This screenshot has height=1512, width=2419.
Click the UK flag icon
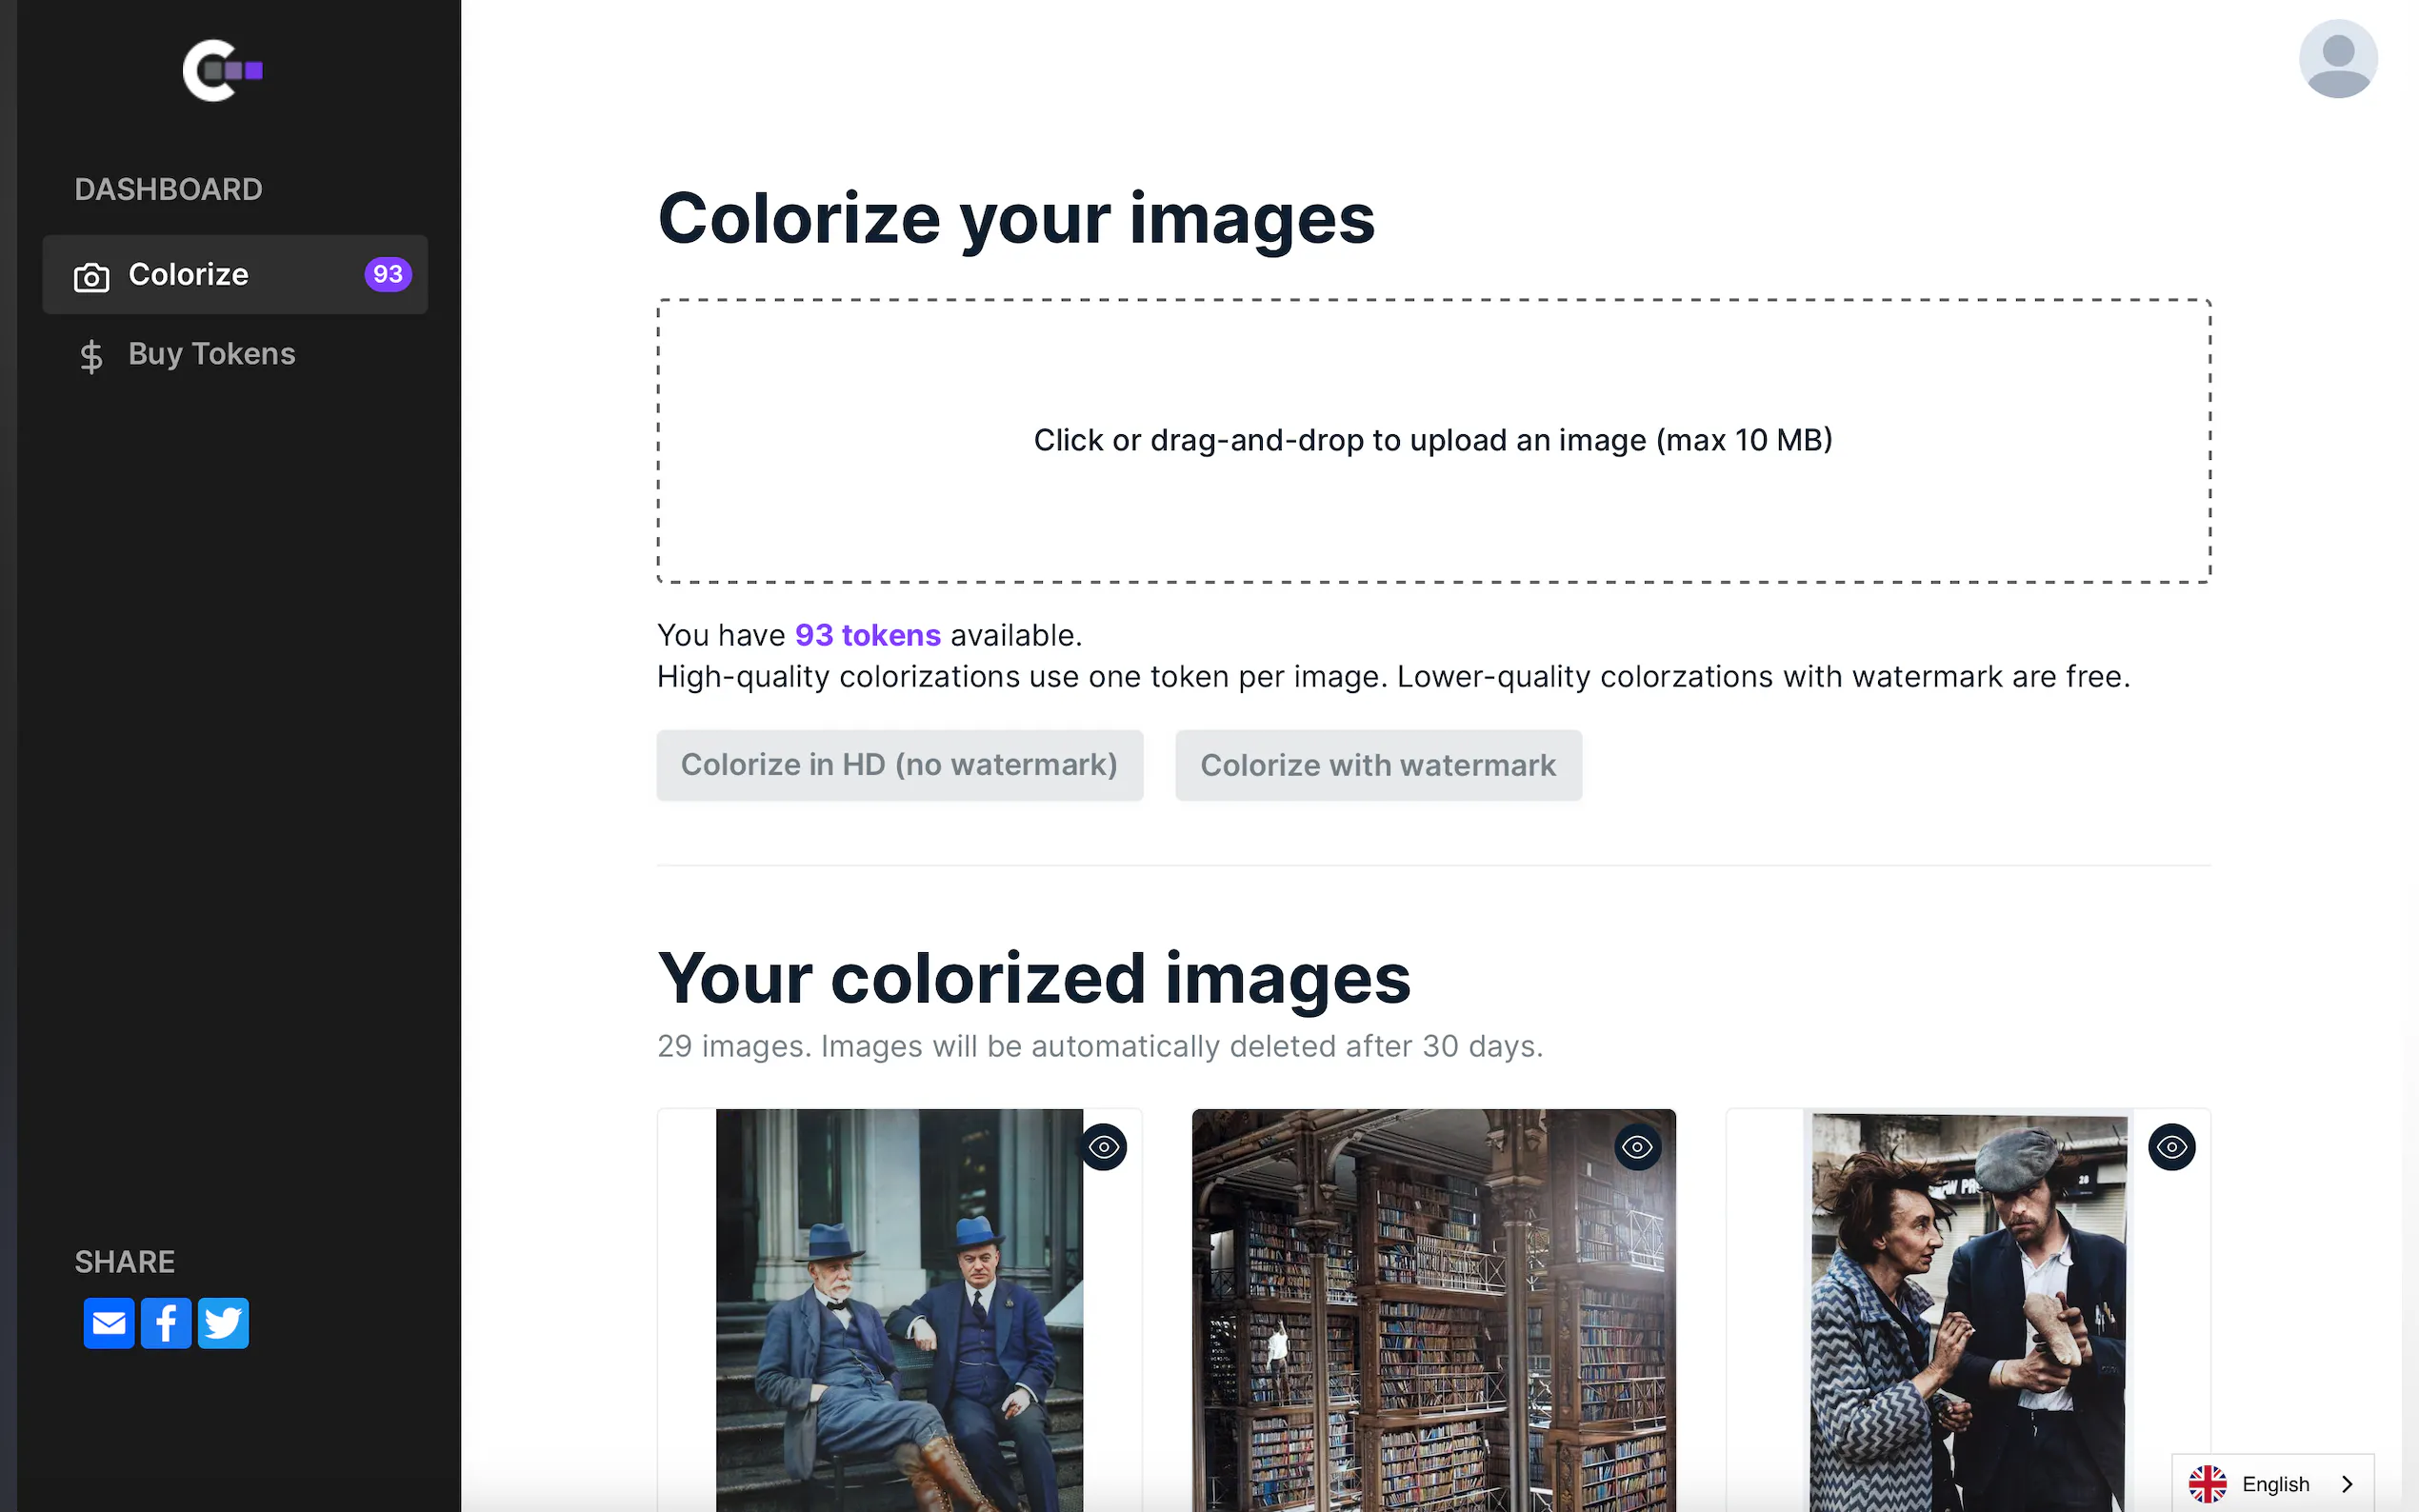tap(2207, 1483)
